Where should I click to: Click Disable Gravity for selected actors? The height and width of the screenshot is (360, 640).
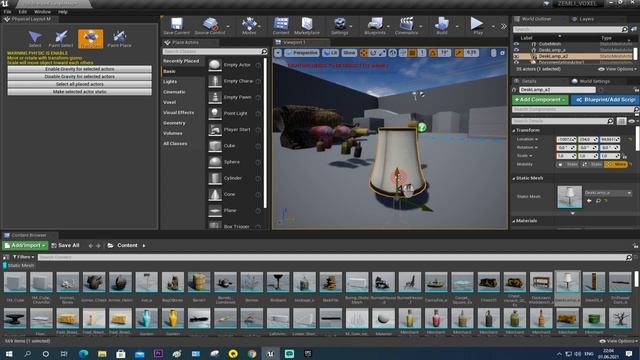click(80, 77)
